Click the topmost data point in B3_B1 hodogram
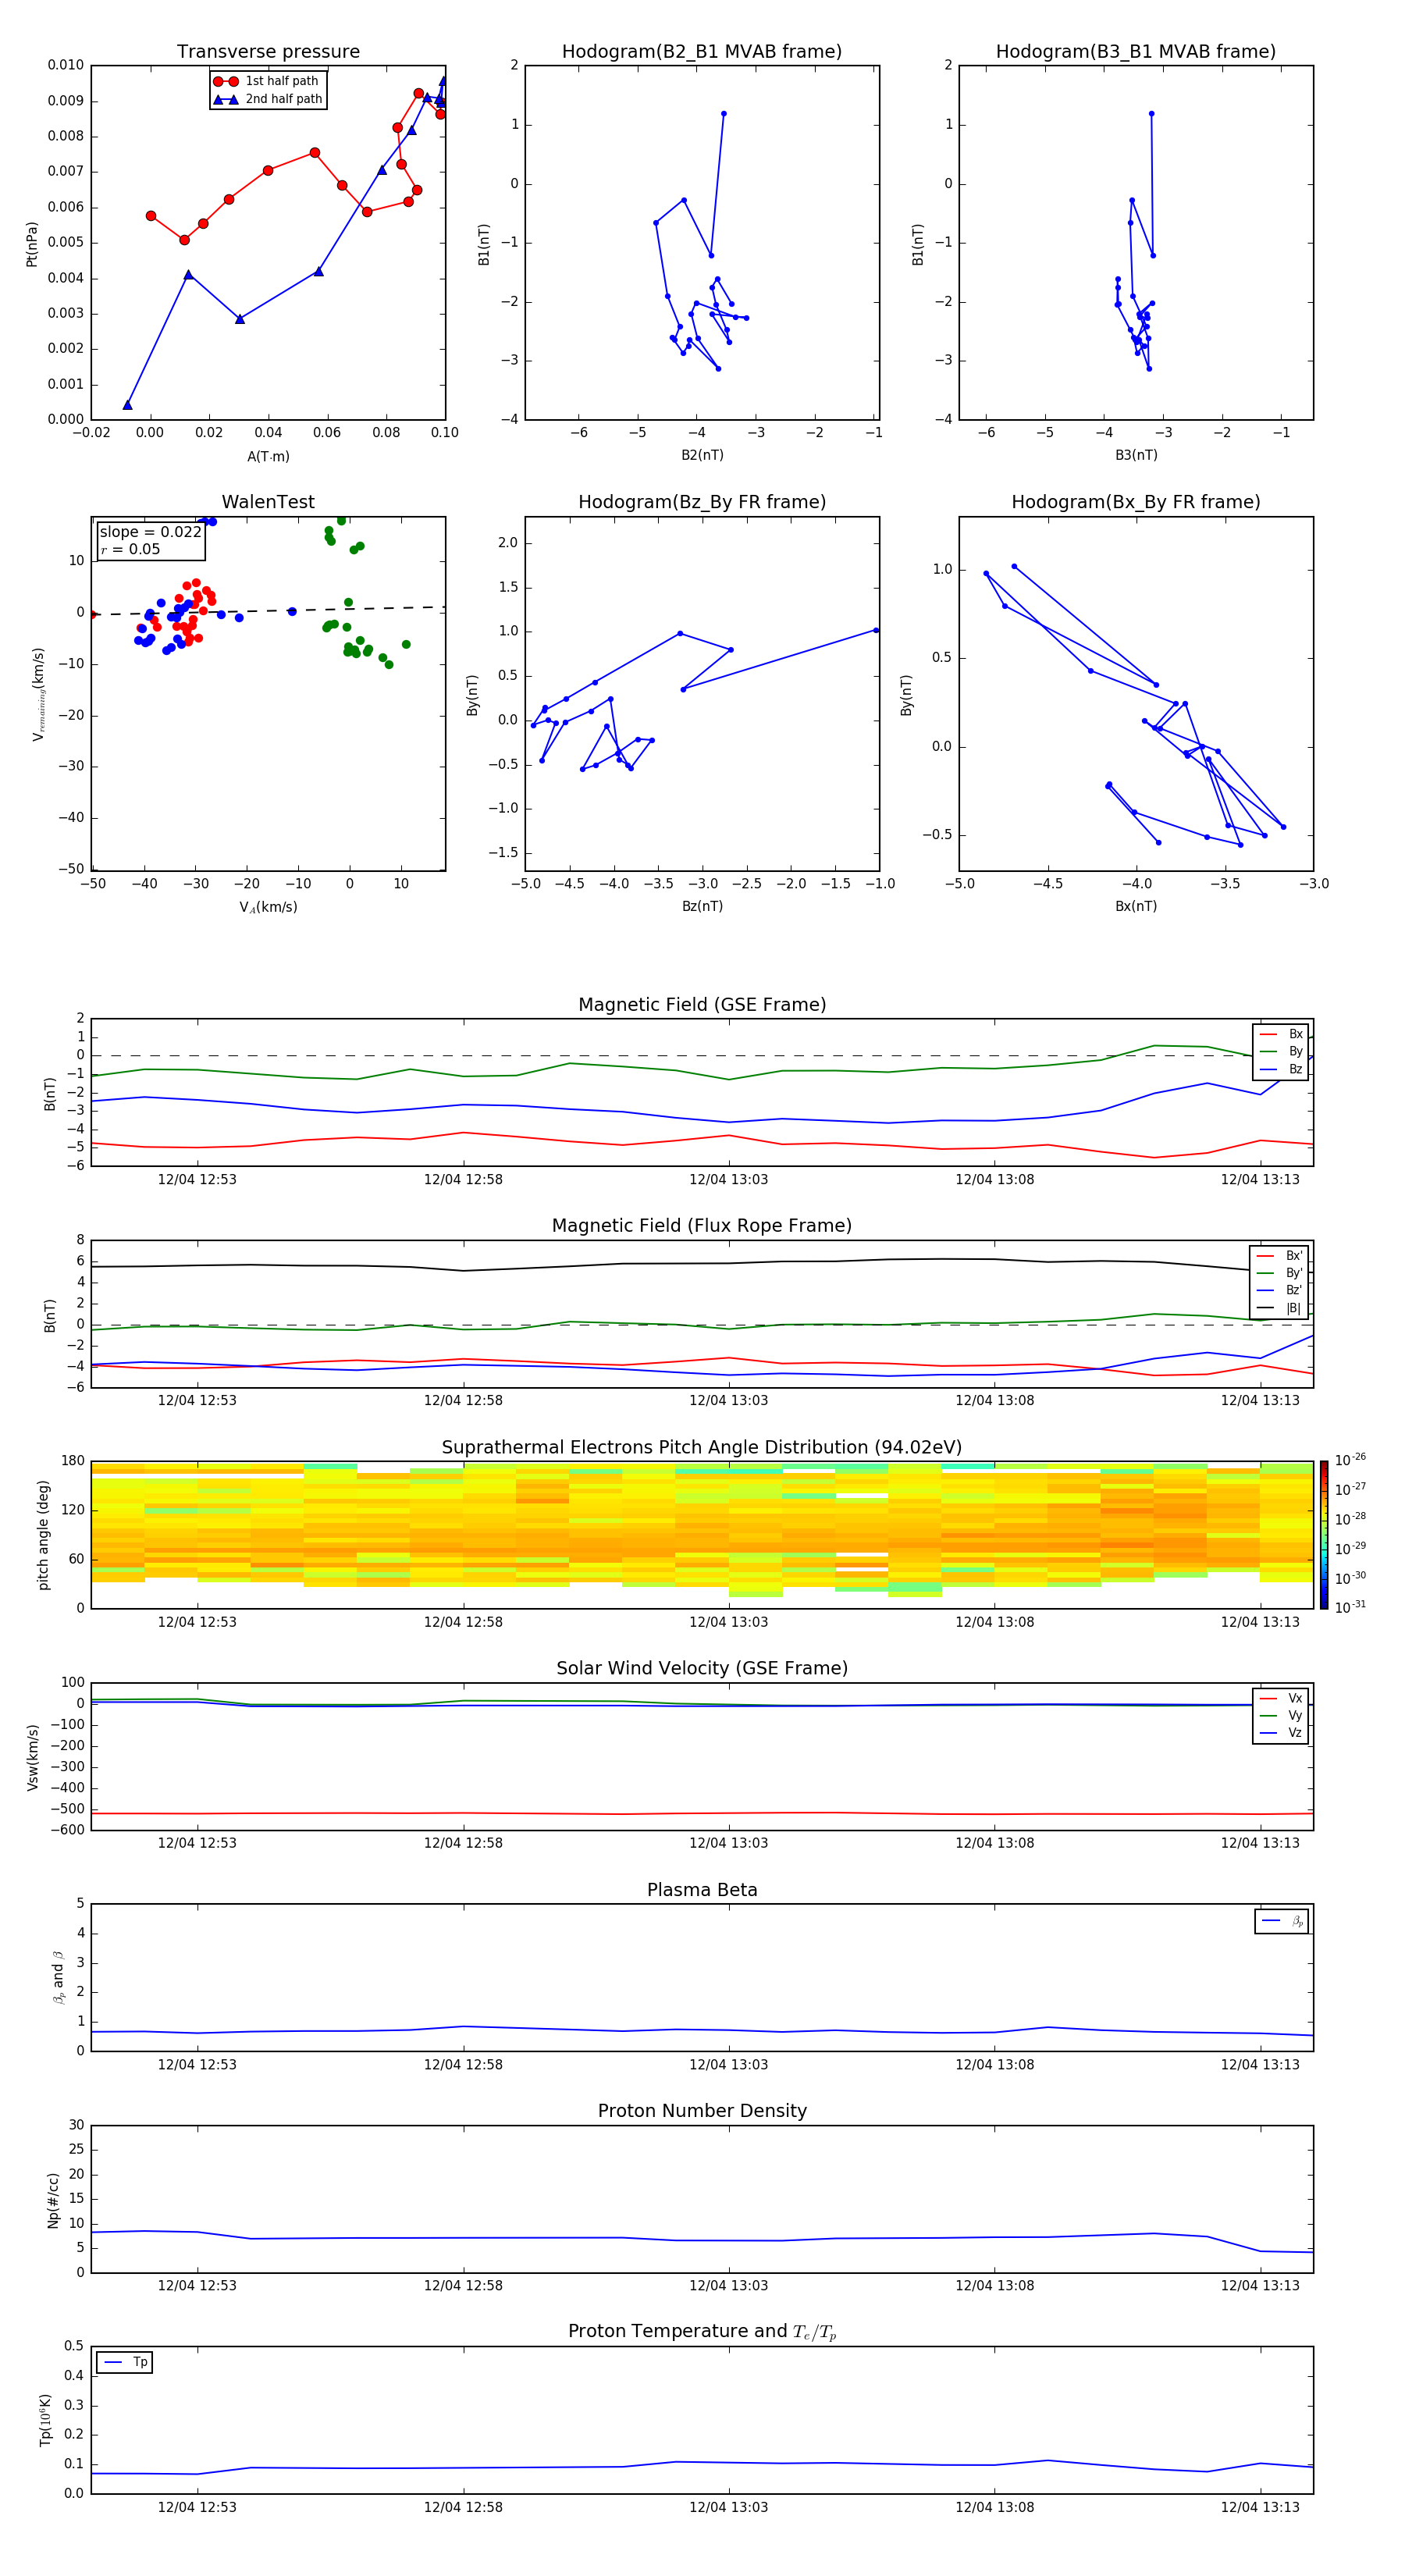 [1151, 114]
